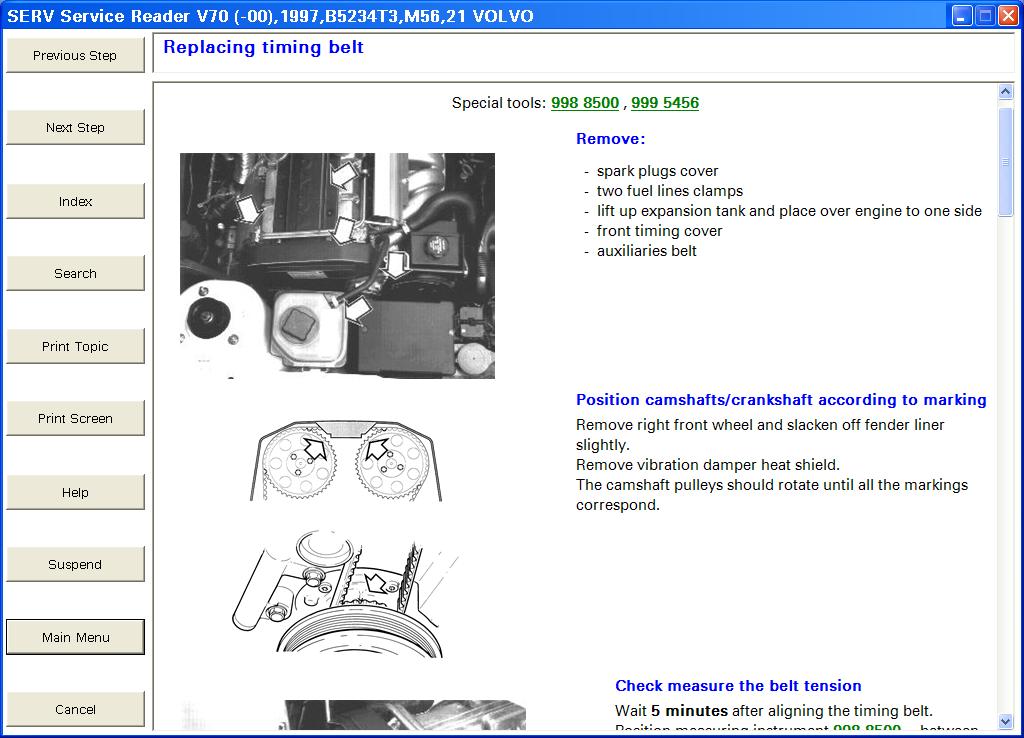
Task: Click the camshaft pulleys diagram
Action: [345, 460]
